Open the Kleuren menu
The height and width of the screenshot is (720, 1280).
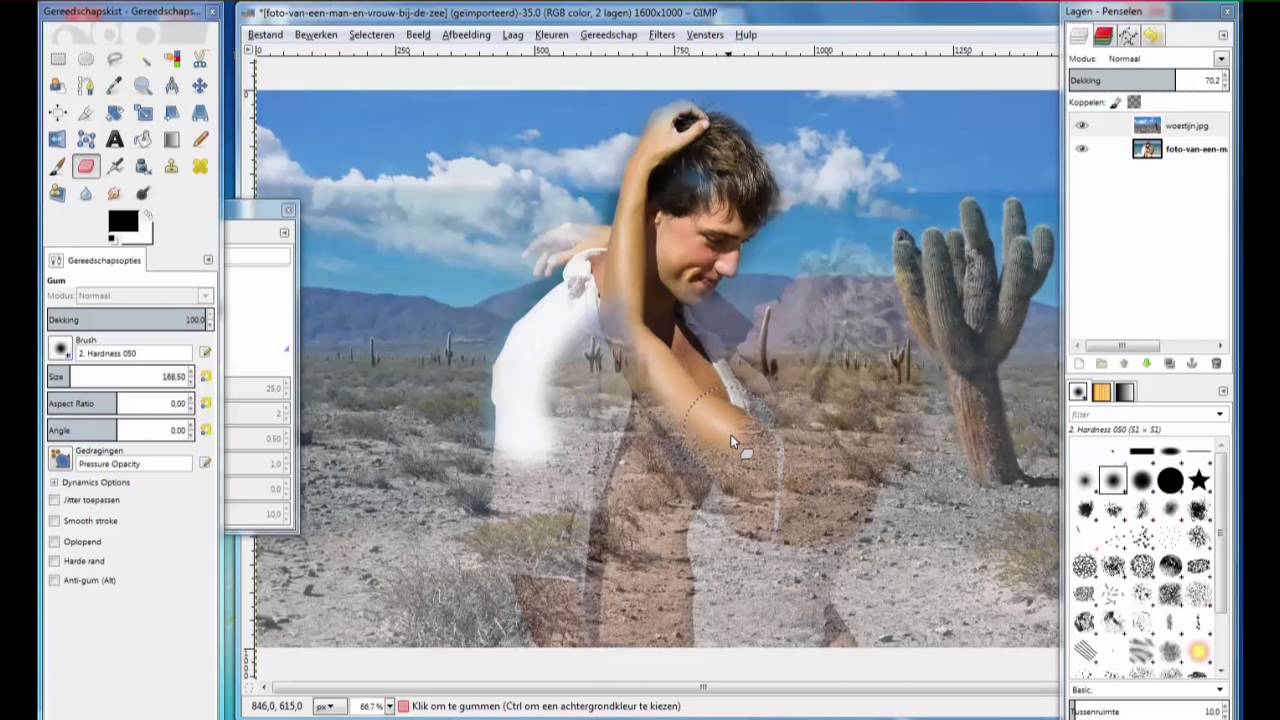coord(551,35)
